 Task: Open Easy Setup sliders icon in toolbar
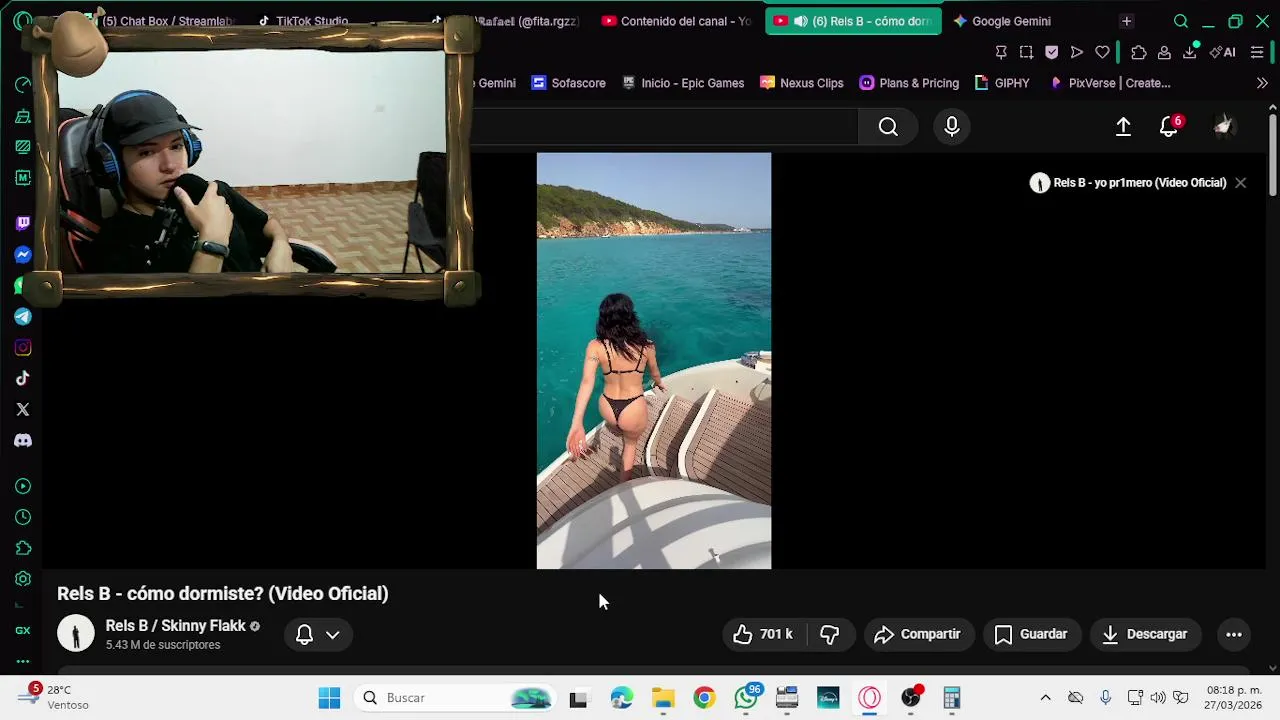[1258, 52]
